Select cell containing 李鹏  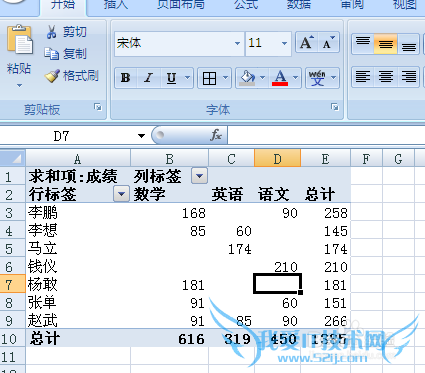[x=78, y=213]
